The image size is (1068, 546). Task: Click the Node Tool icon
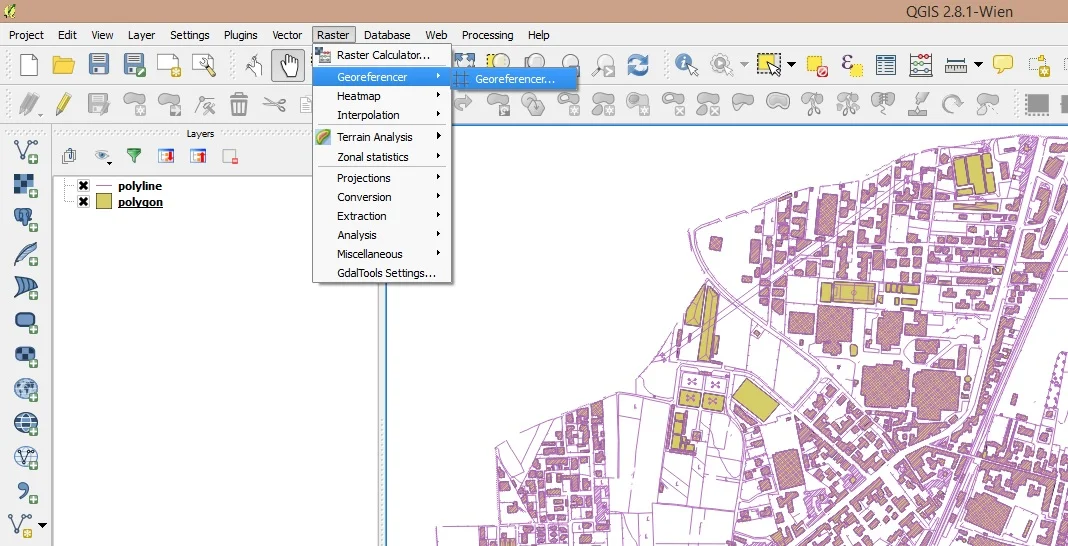pyautogui.click(x=204, y=104)
